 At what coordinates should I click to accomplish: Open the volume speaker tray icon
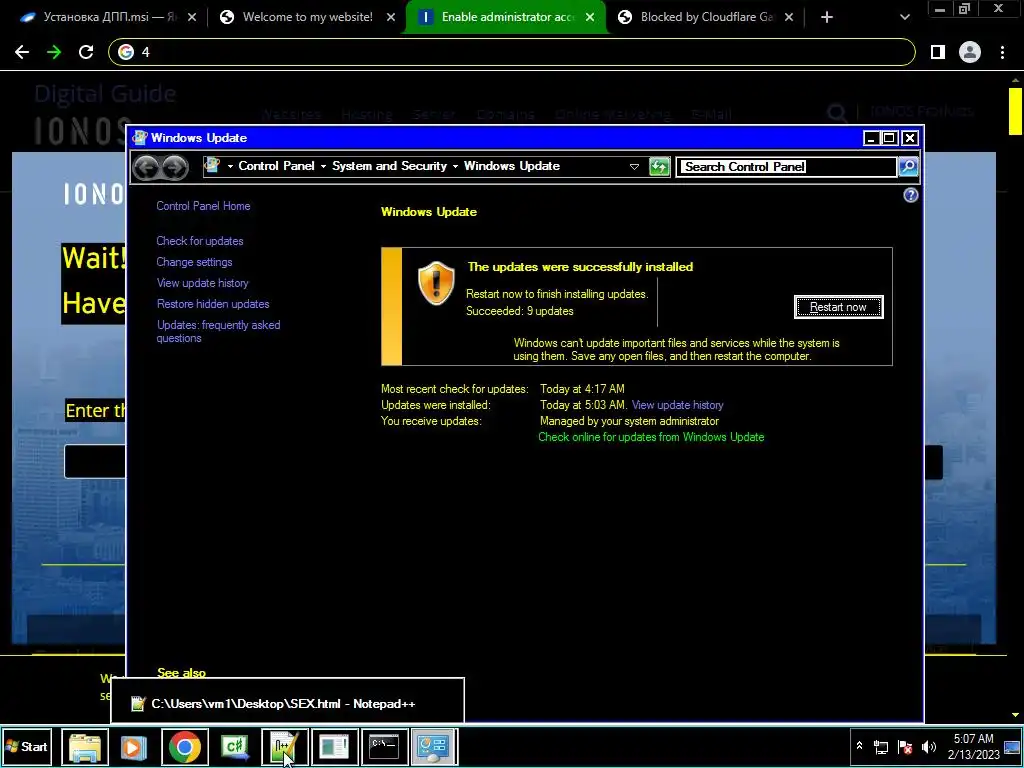pyautogui.click(x=929, y=747)
